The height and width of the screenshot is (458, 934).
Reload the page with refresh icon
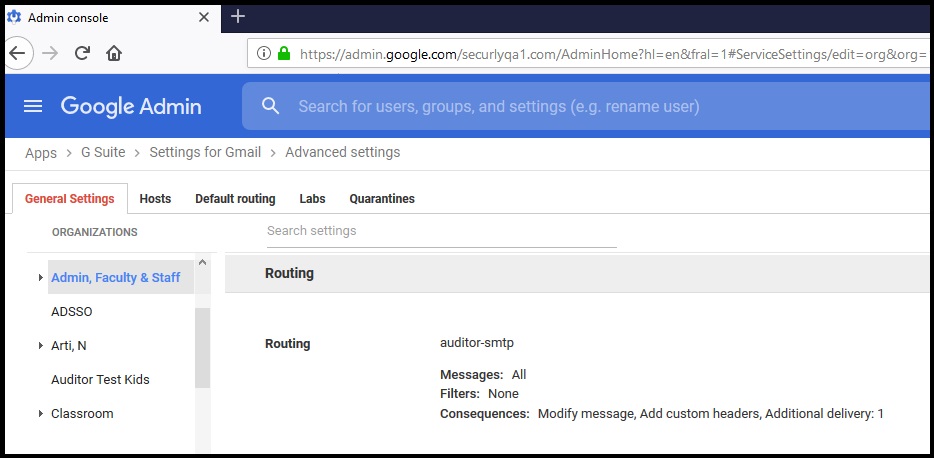pos(82,53)
